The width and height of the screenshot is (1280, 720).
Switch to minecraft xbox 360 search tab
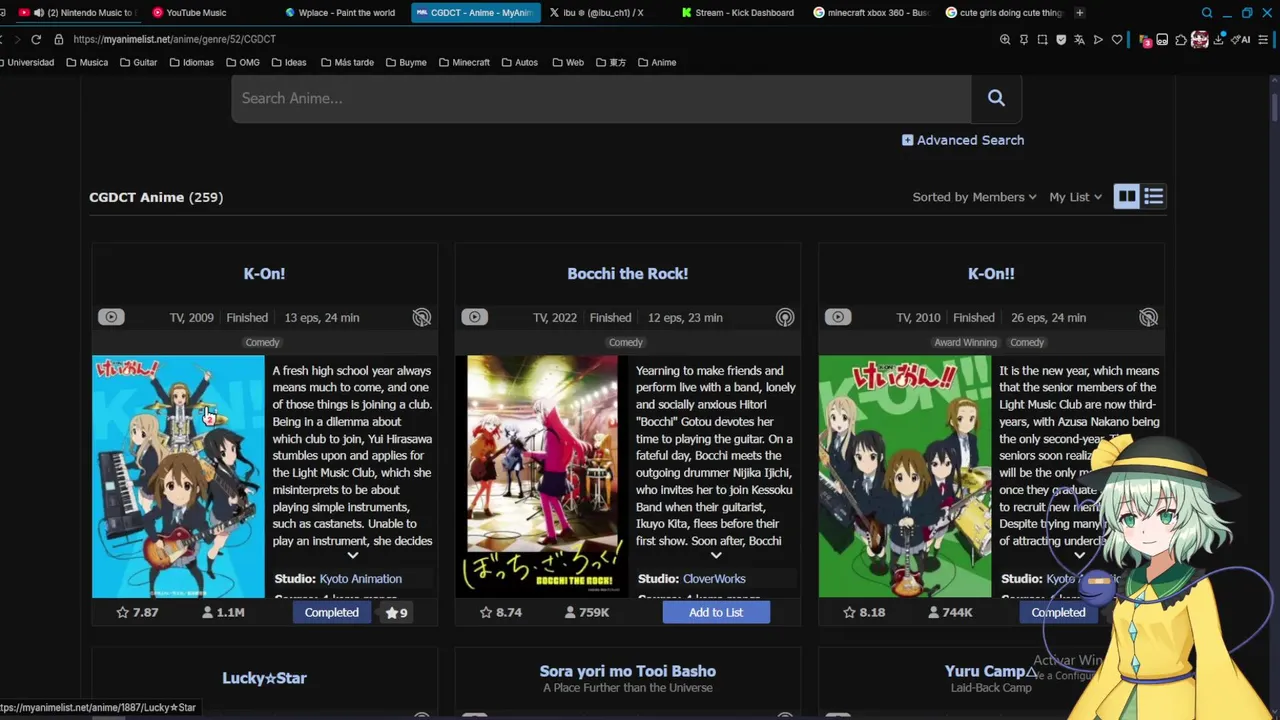point(872,13)
